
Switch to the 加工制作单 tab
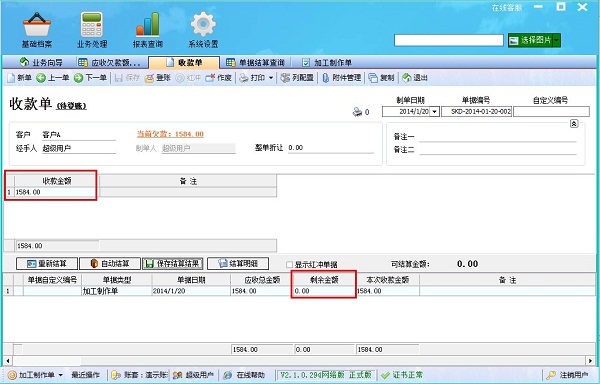coord(327,62)
